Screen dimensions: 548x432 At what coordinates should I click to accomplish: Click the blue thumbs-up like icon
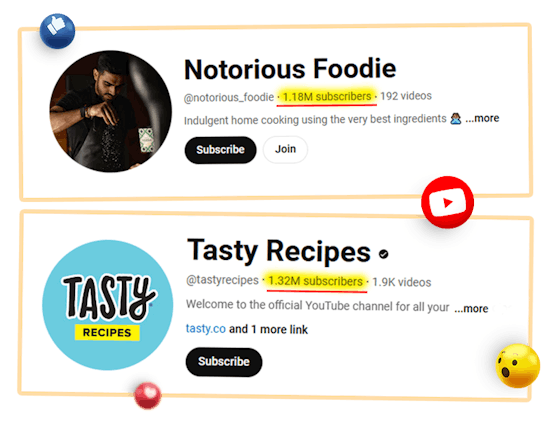pyautogui.click(x=57, y=31)
